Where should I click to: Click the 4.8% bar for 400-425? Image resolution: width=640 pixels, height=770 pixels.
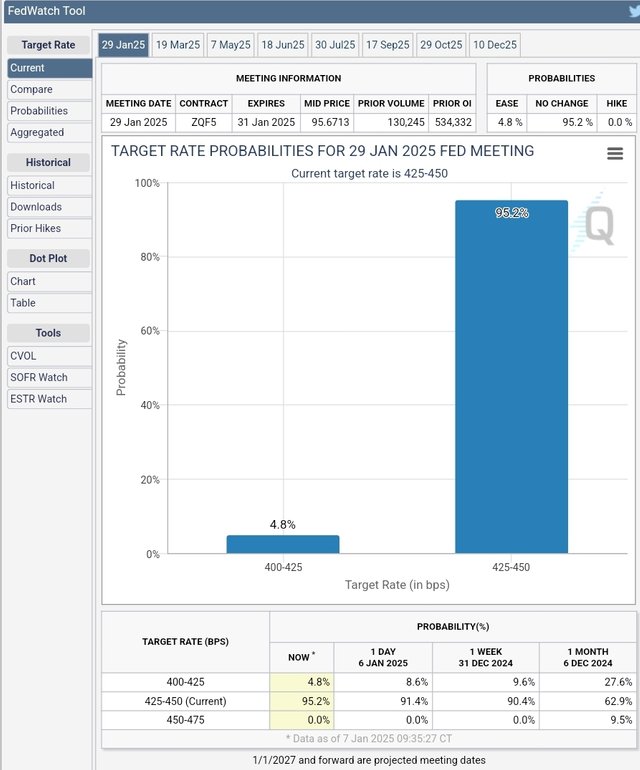pos(283,545)
